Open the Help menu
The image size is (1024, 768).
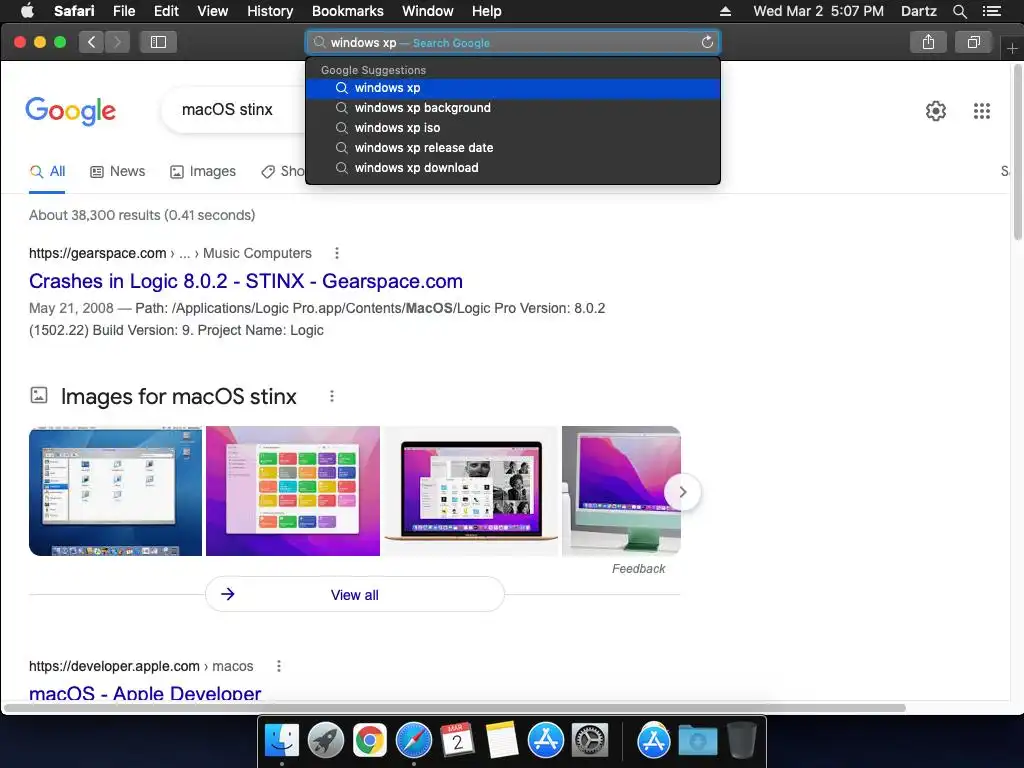pos(487,11)
